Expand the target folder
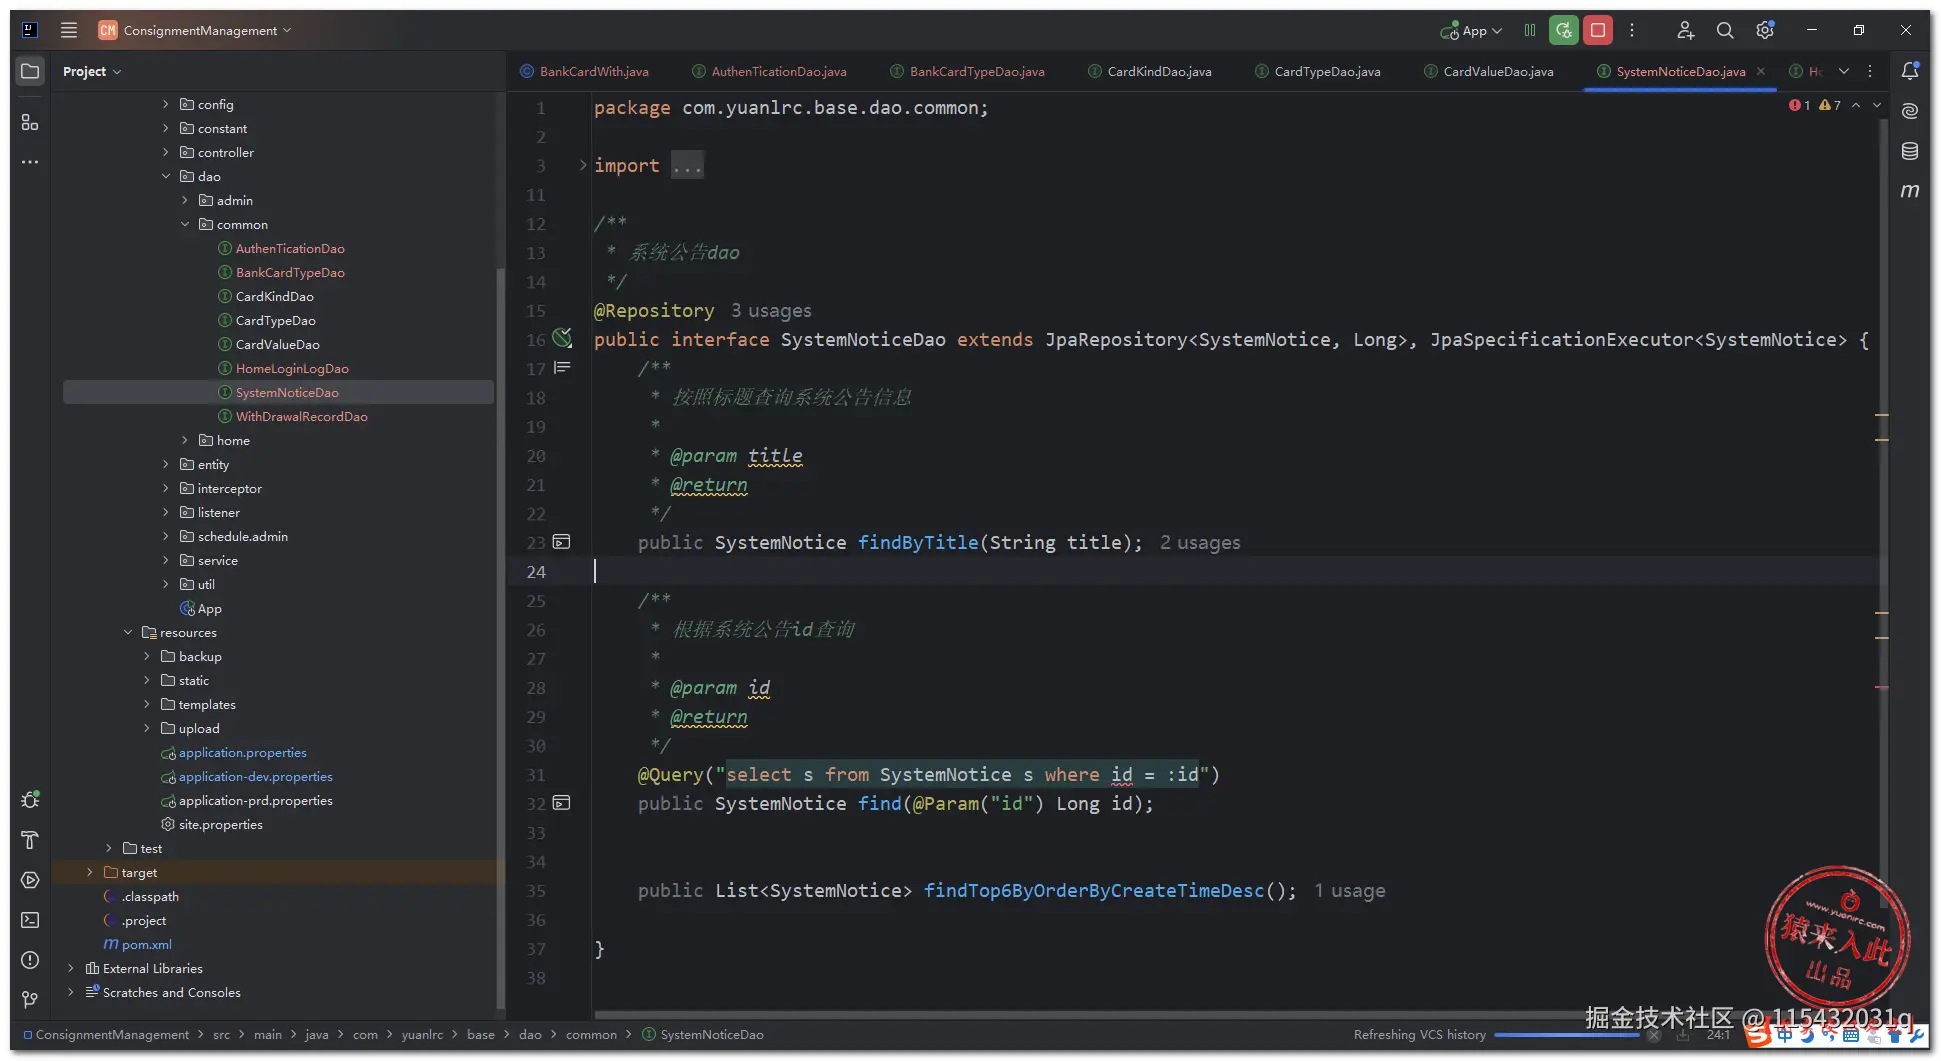The width and height of the screenshot is (1941, 1061). tap(90, 873)
